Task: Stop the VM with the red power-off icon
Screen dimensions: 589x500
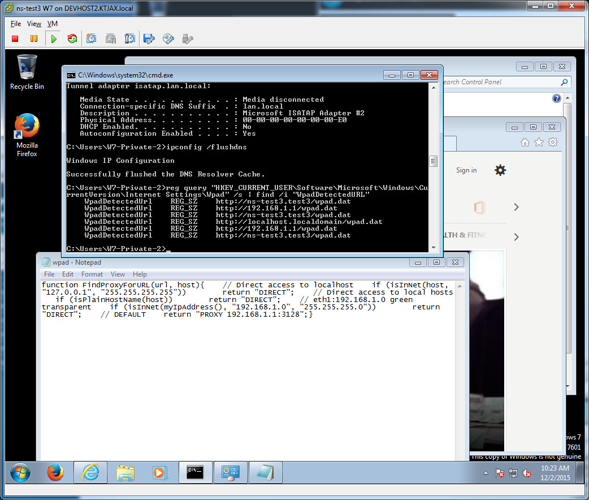Action: click(x=15, y=39)
